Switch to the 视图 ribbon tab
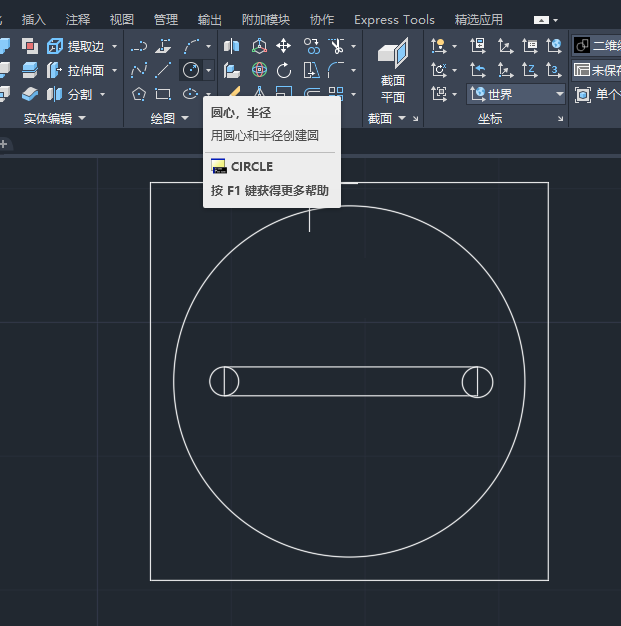Image resolution: width=621 pixels, height=626 pixels. (x=122, y=20)
